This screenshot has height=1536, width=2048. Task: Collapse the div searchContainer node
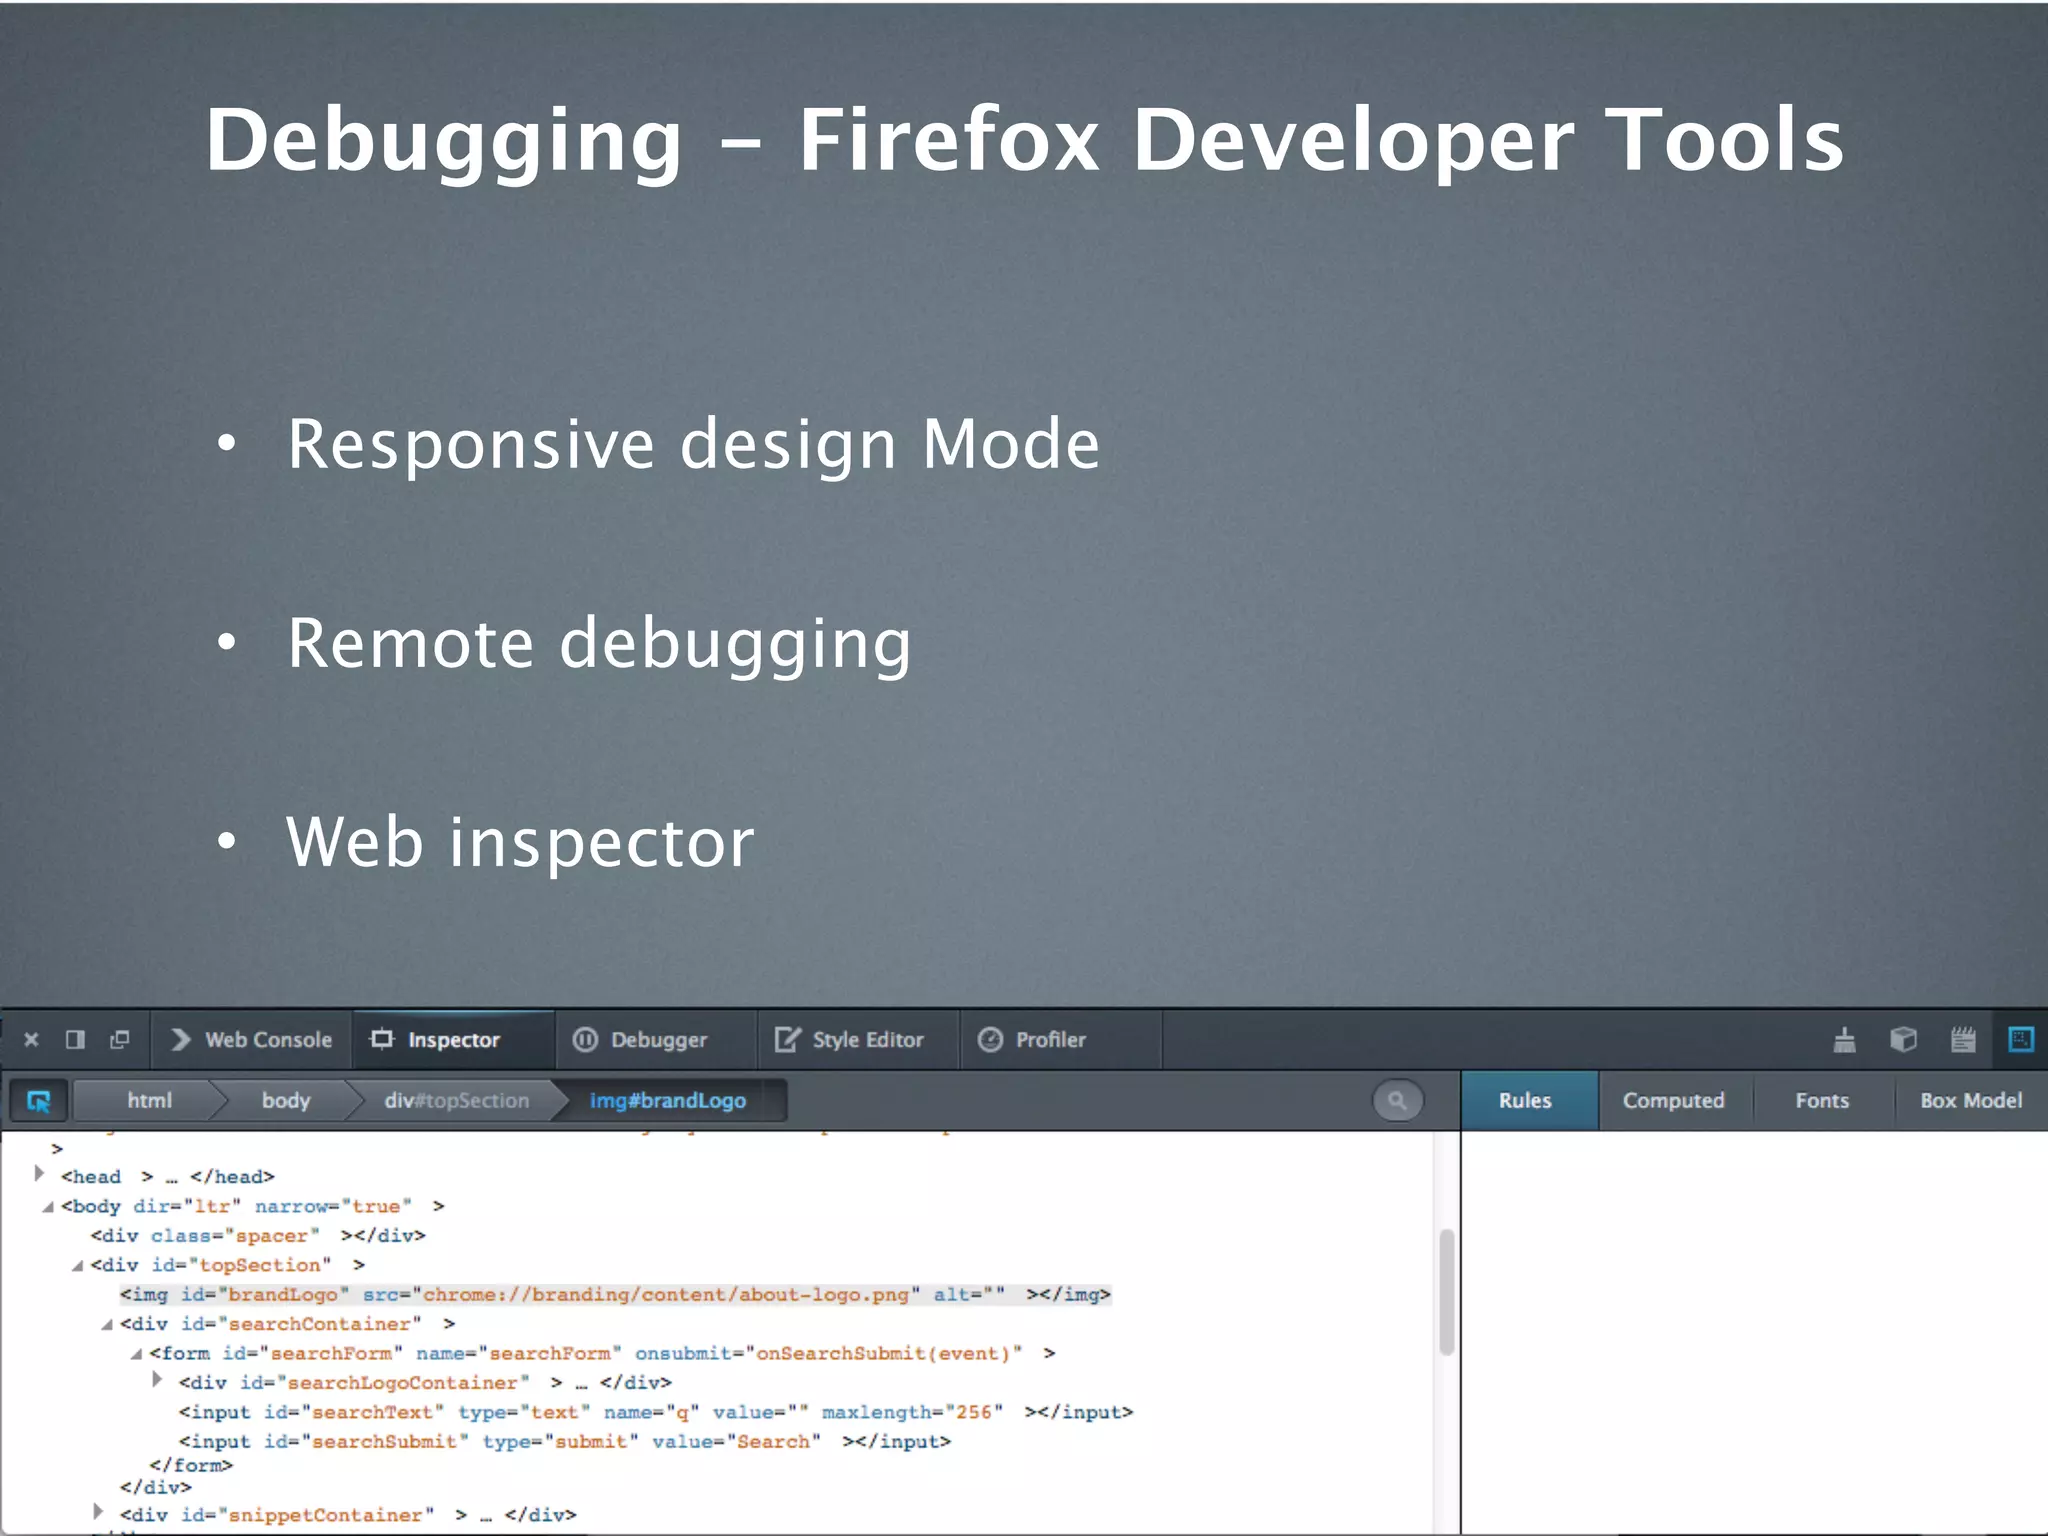click(107, 1325)
